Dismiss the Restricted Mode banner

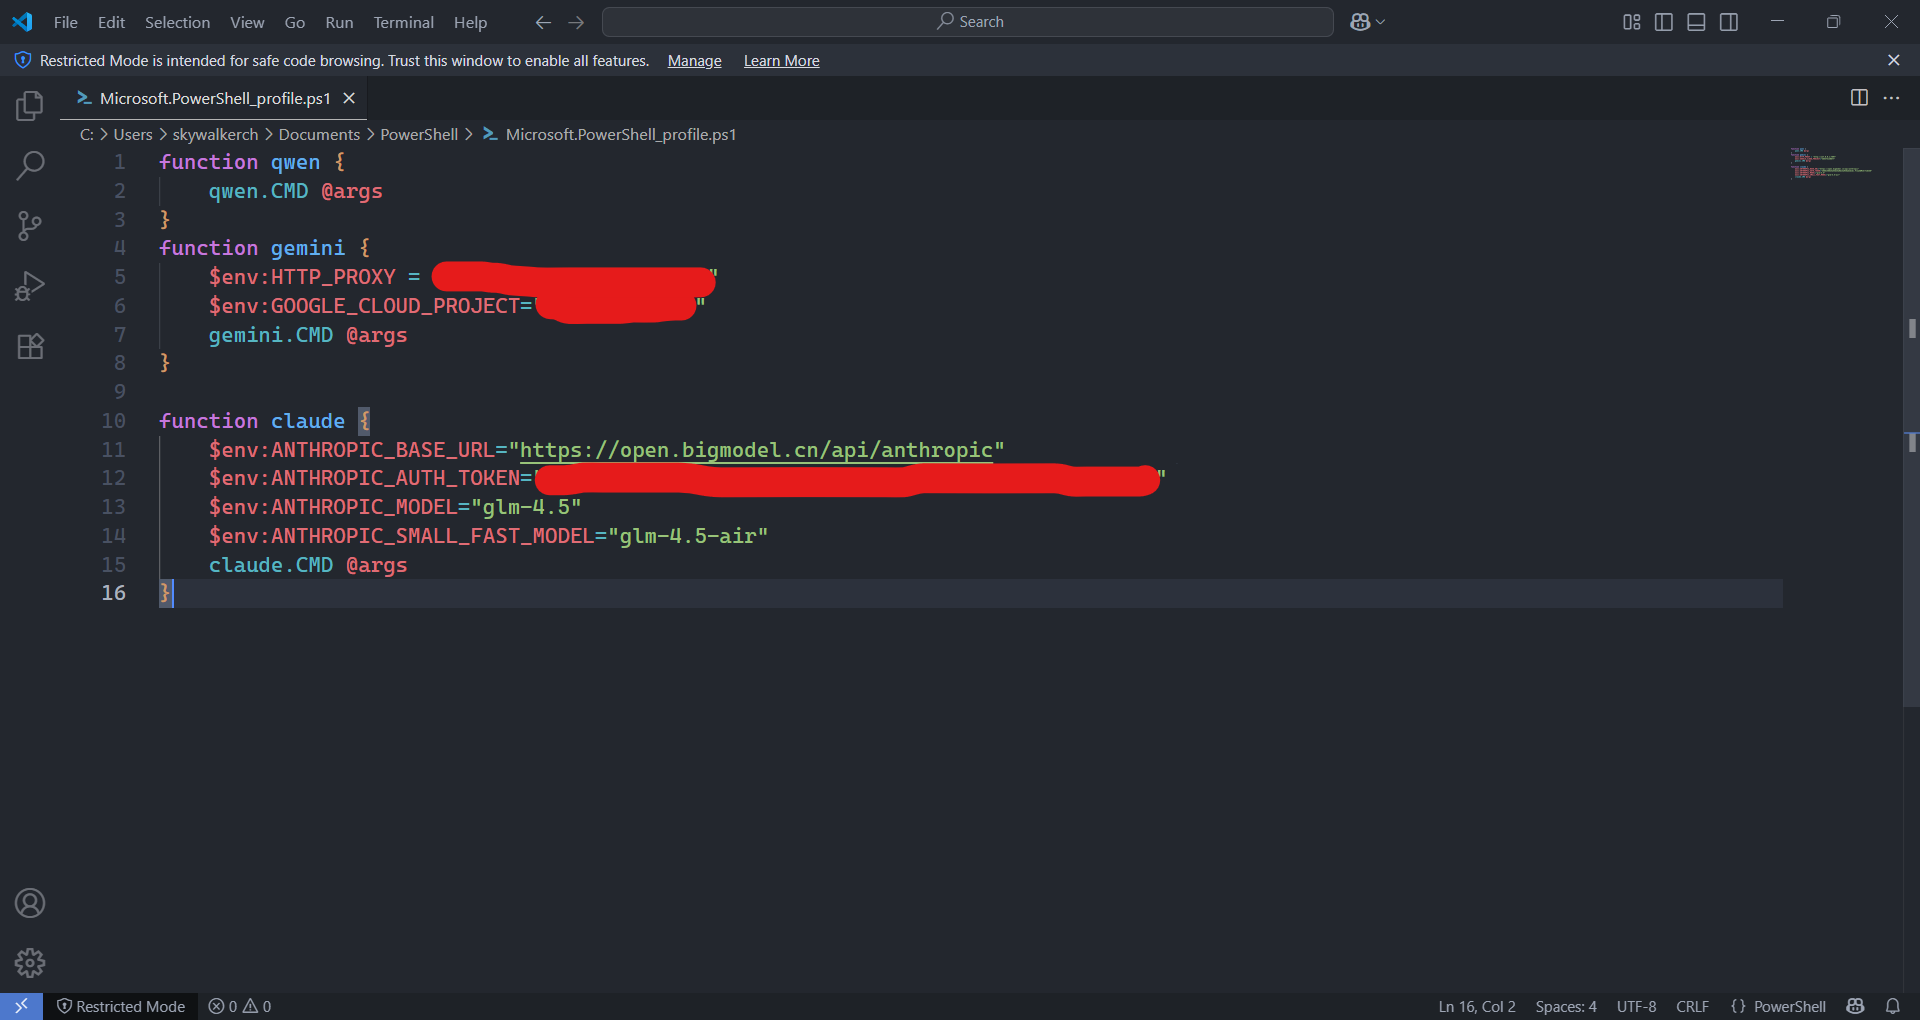point(1893,60)
